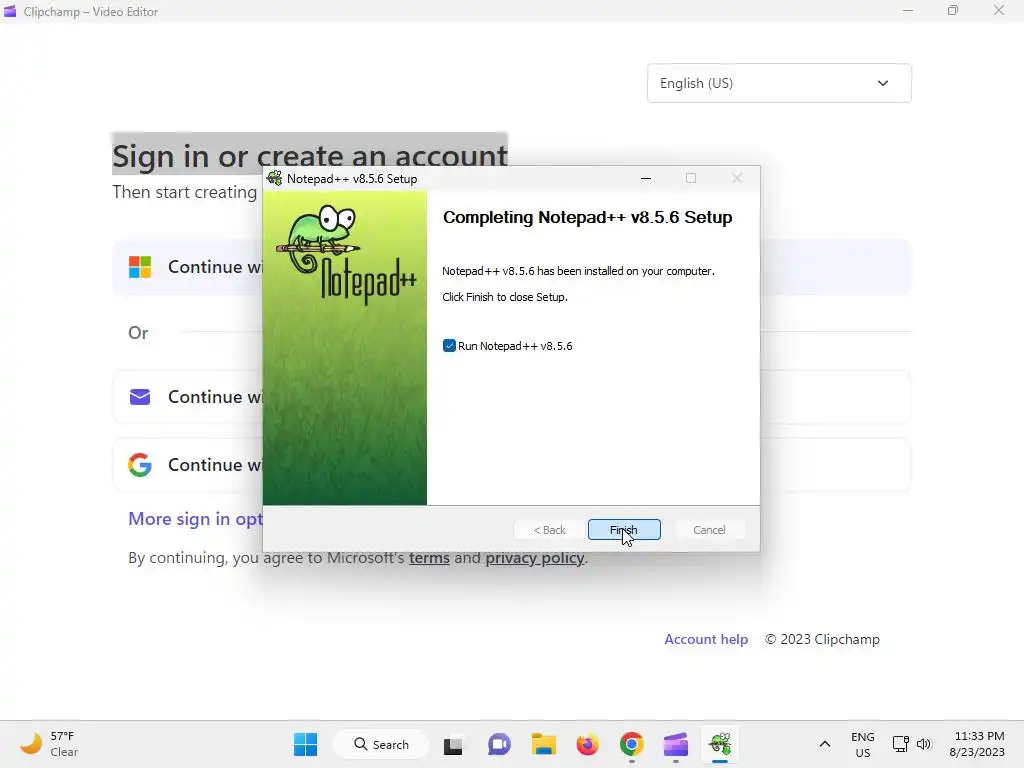Viewport: 1024px width, 768px height.
Task: Click the '© 2023 Clipchamp' copyright text
Action: coord(822,639)
